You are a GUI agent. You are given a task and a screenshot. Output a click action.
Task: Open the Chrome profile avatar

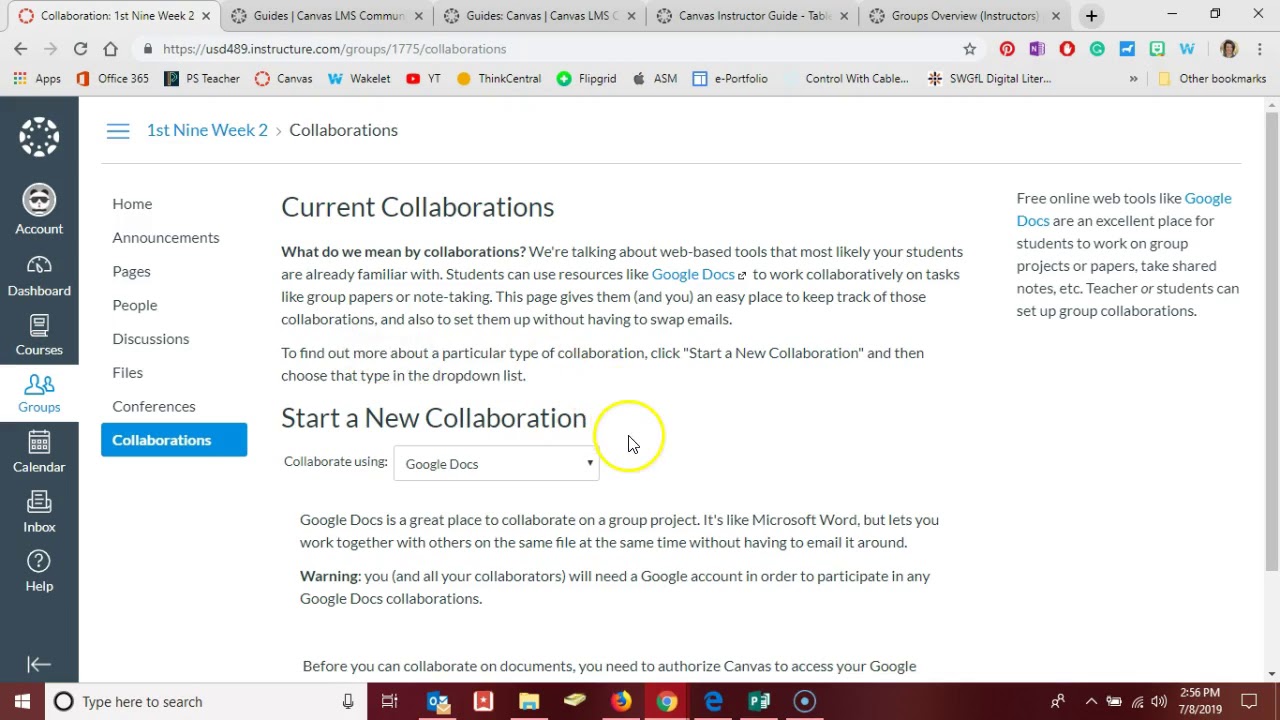1229,48
